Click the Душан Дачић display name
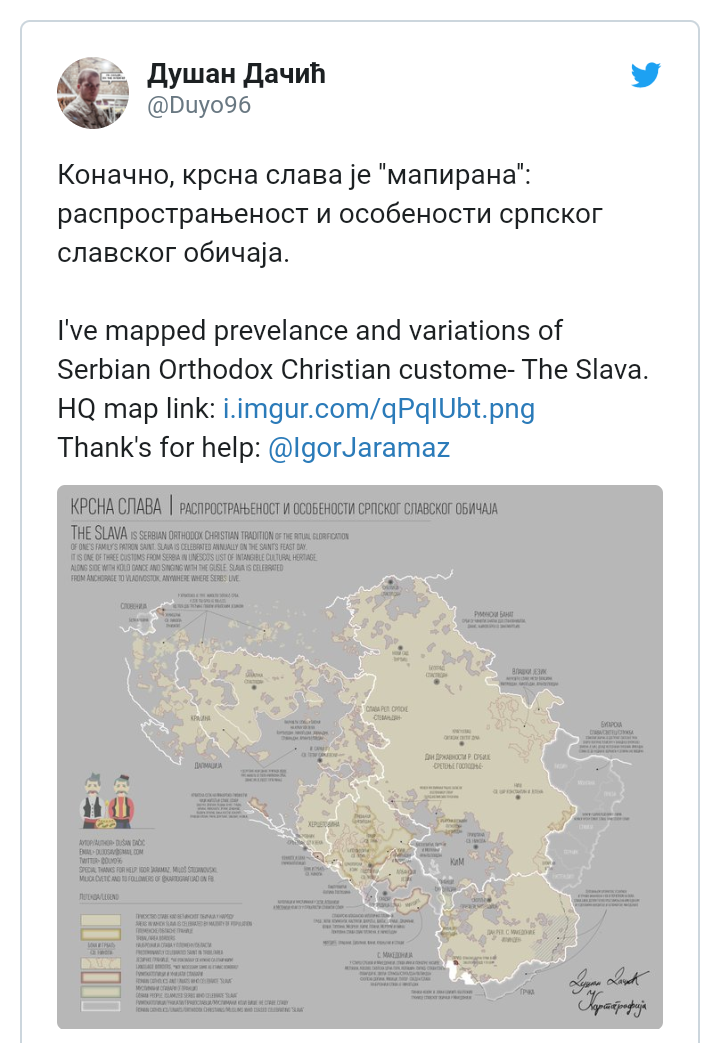 click(236, 73)
